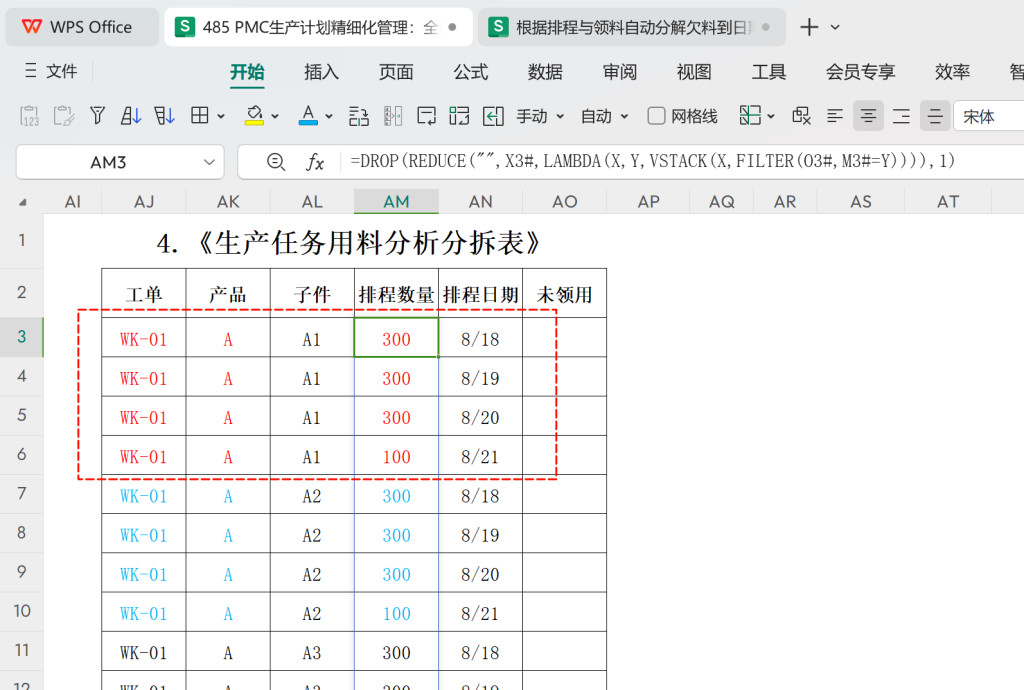Open a new tab with the plus button
1024x690 pixels.
pyautogui.click(x=808, y=27)
